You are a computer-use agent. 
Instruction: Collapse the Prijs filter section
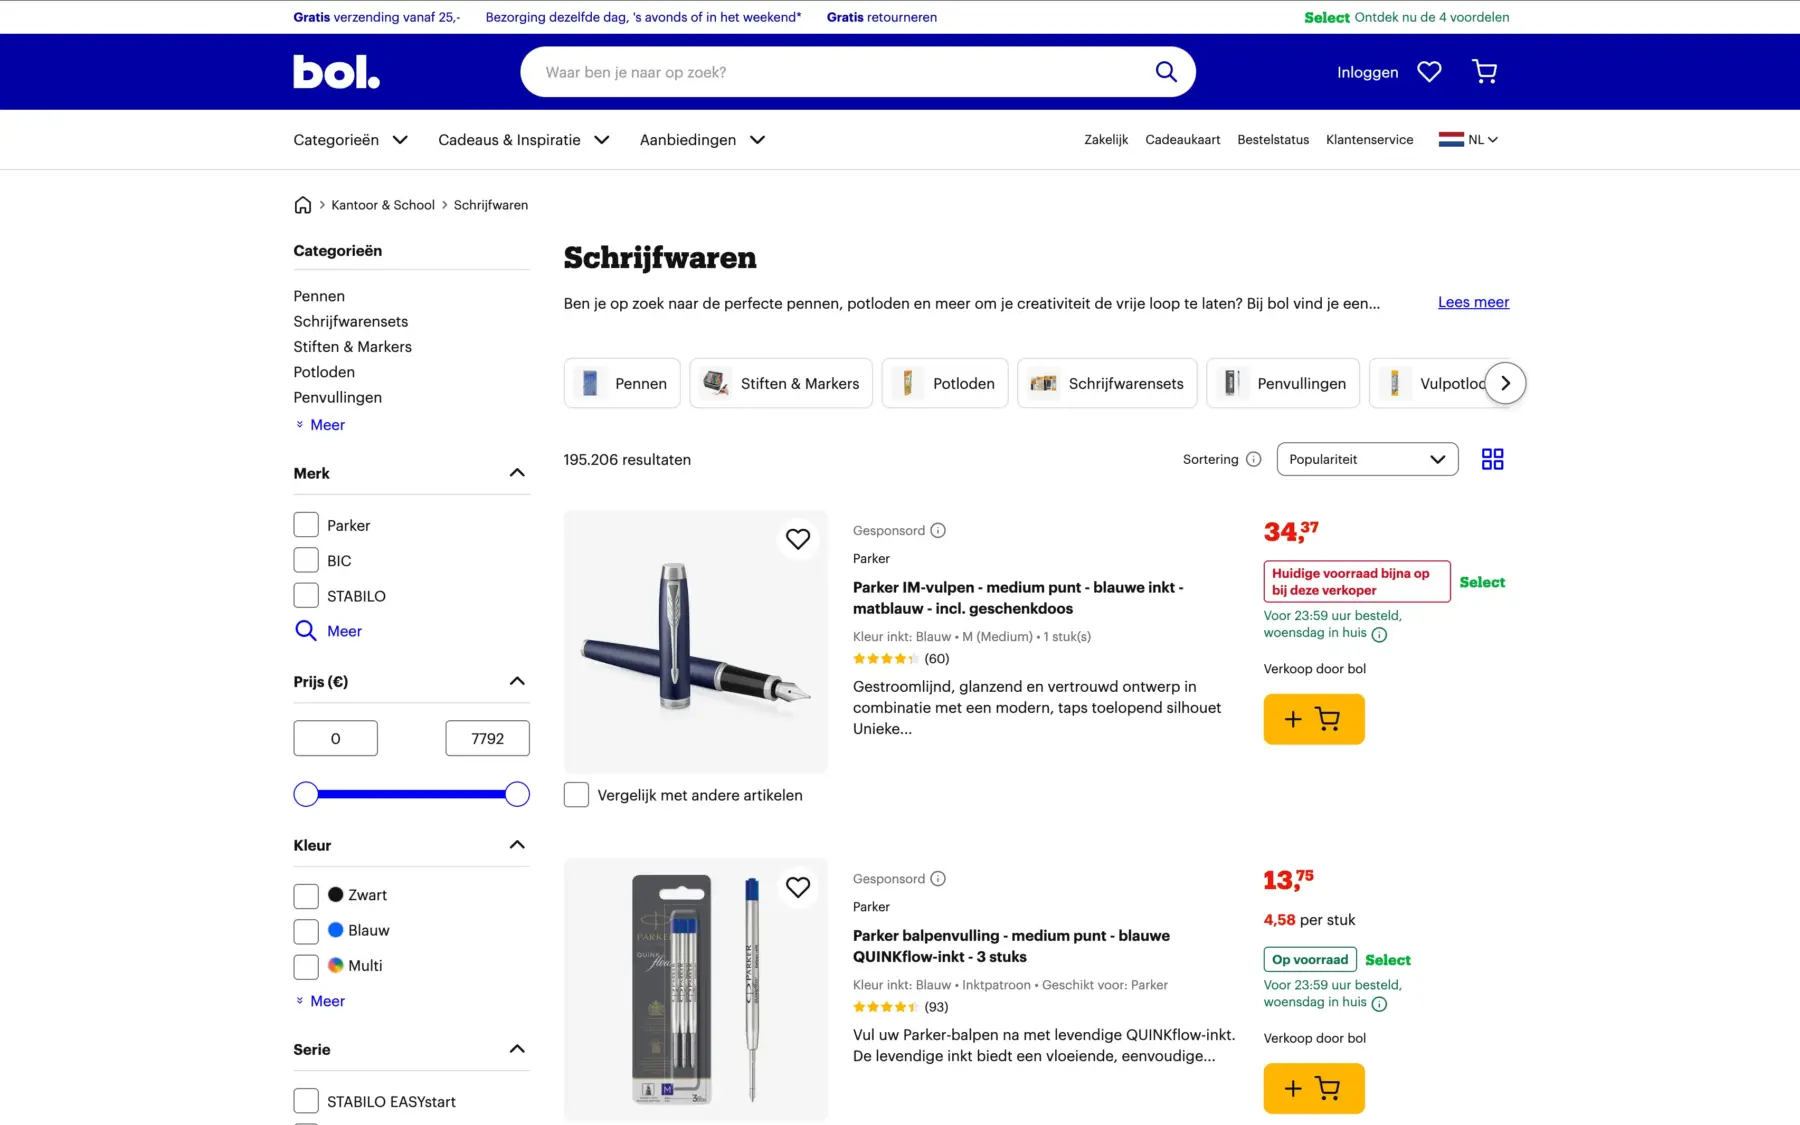(x=517, y=682)
